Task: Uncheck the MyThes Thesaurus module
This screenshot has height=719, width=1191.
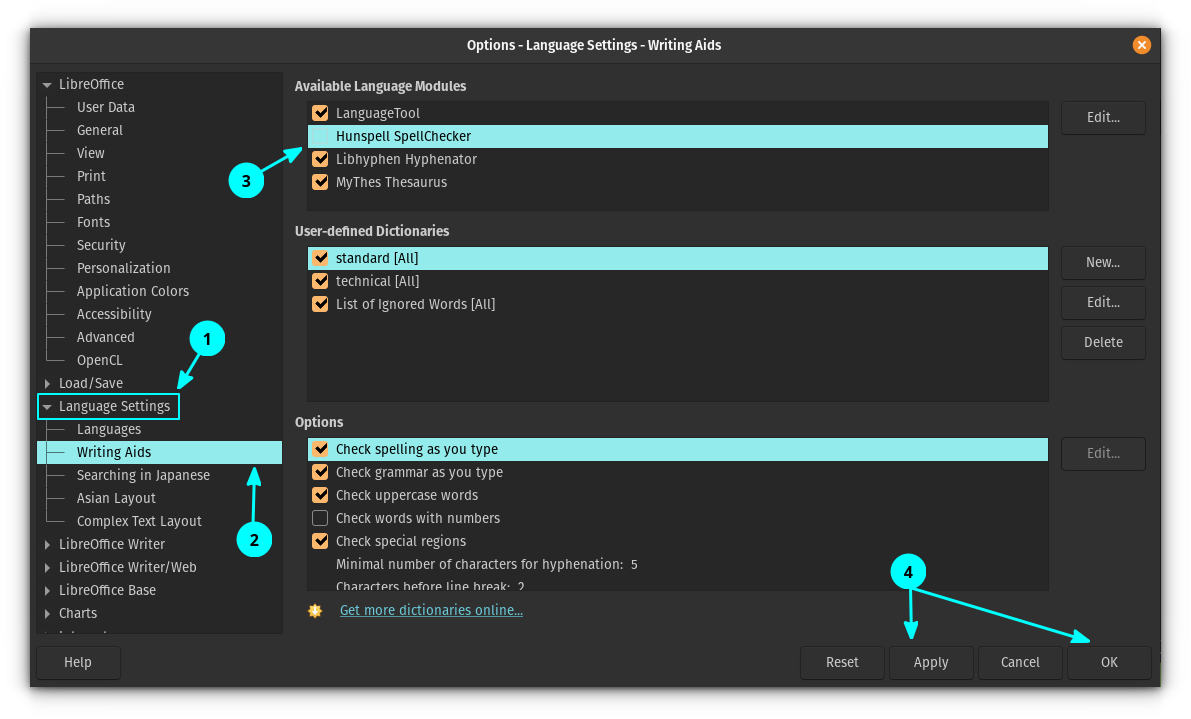Action: [x=320, y=182]
